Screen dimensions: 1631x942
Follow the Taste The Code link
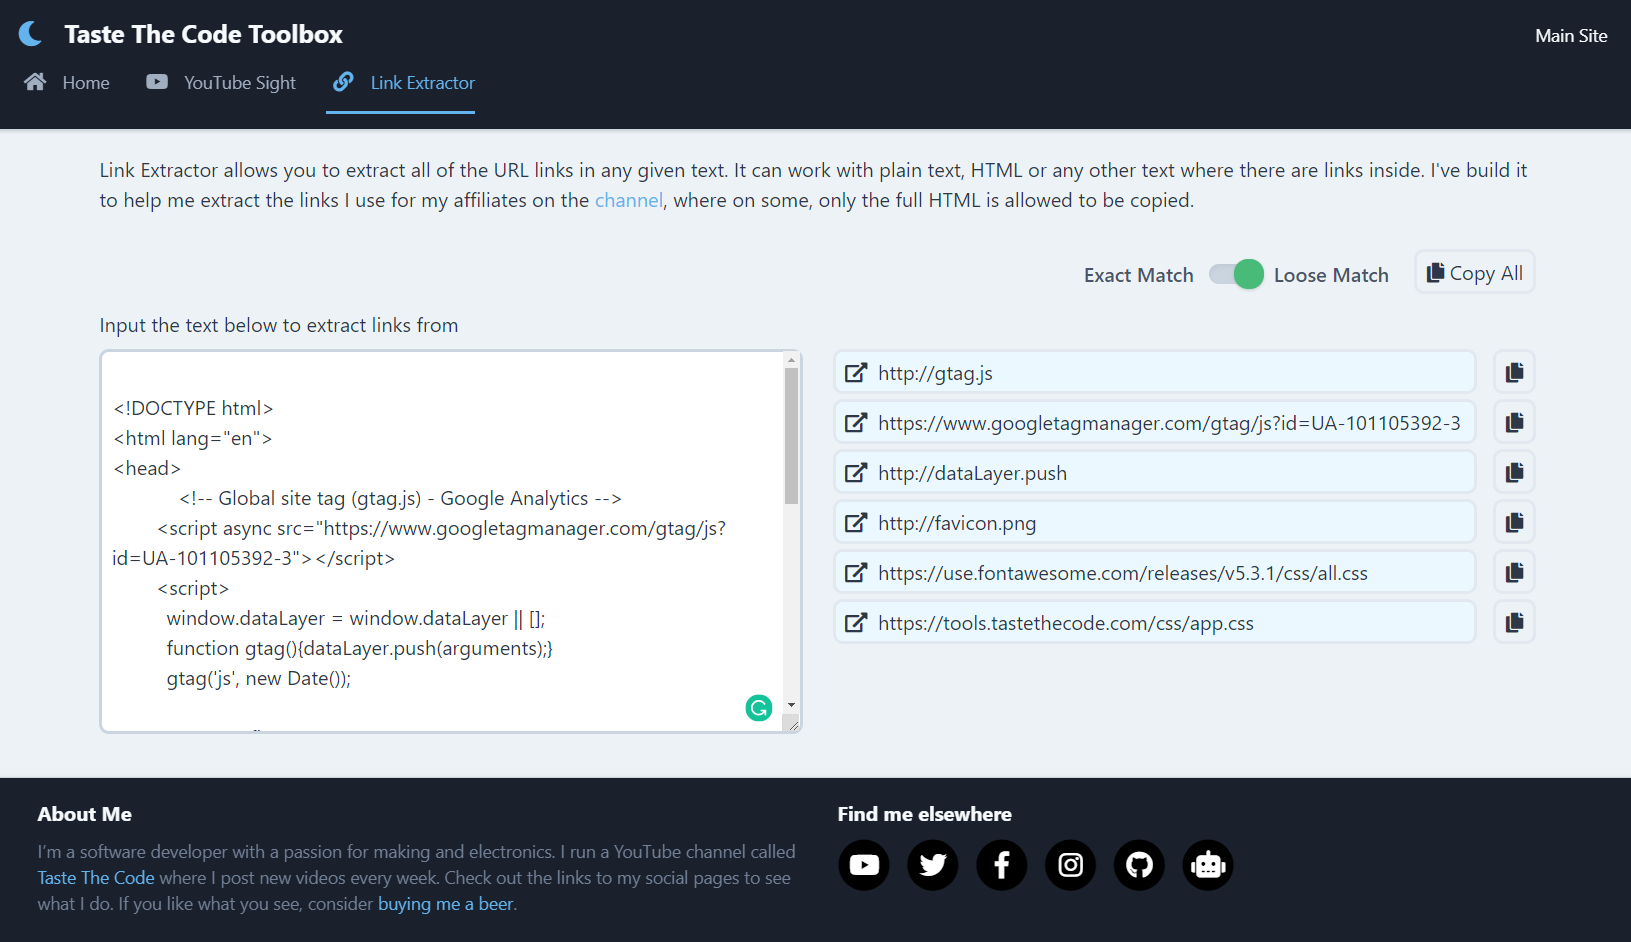click(x=96, y=878)
